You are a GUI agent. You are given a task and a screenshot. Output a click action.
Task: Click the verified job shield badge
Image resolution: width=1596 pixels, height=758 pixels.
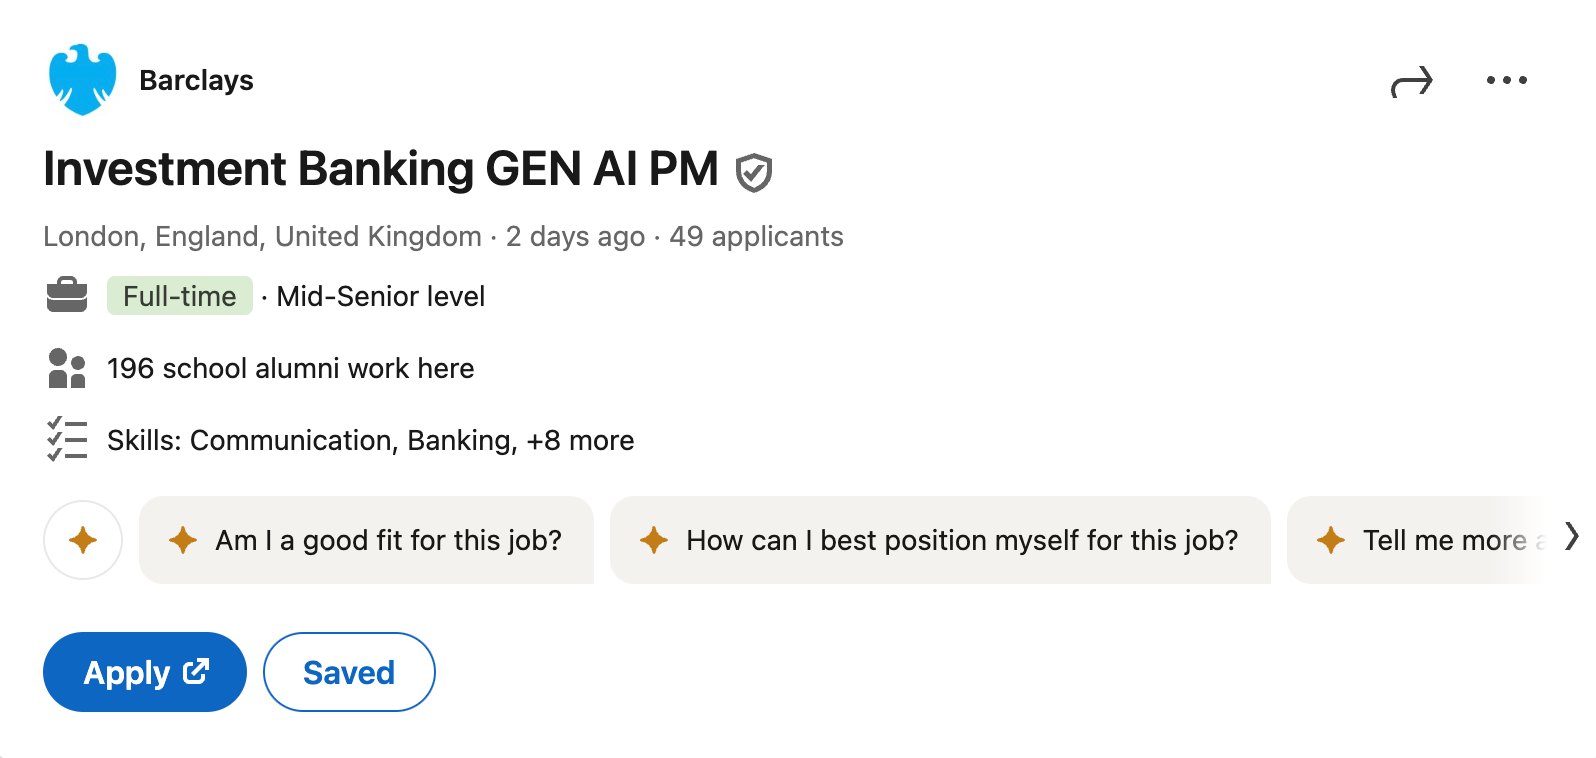coord(753,171)
